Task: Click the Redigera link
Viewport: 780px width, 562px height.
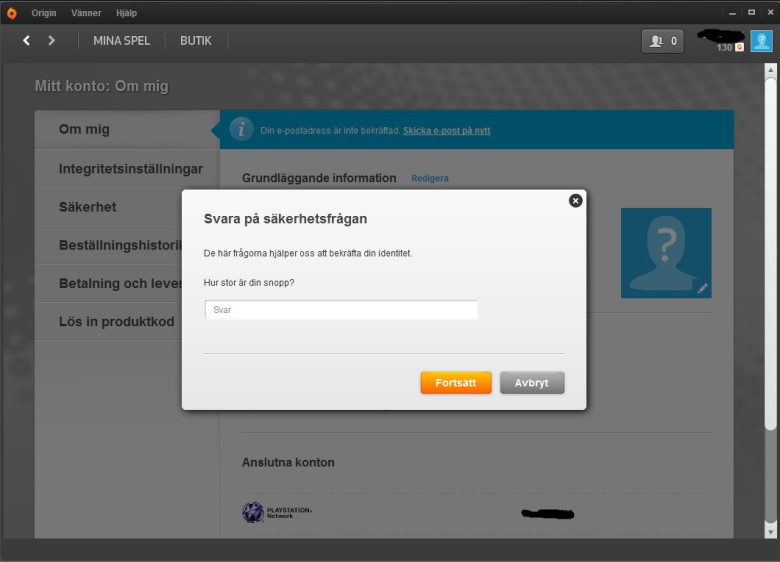Action: [x=430, y=178]
